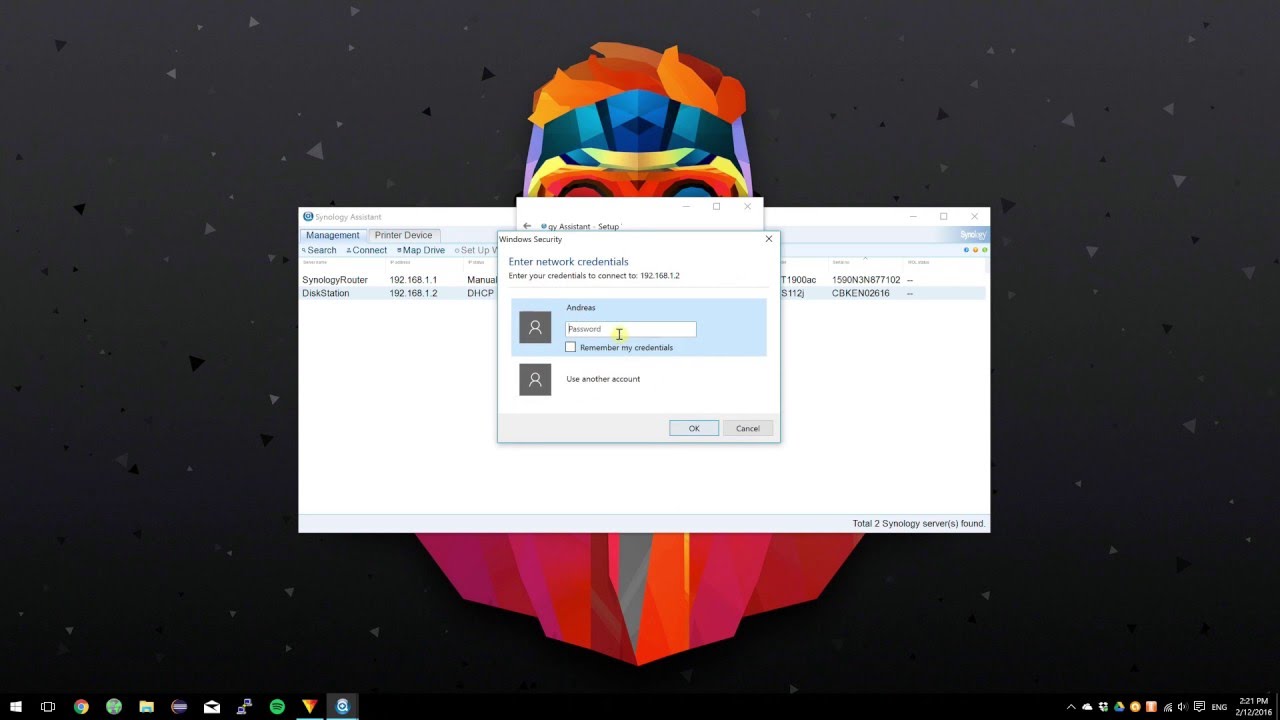1280x720 pixels.
Task: Open Google Chrome from taskbar
Action: tap(81, 706)
